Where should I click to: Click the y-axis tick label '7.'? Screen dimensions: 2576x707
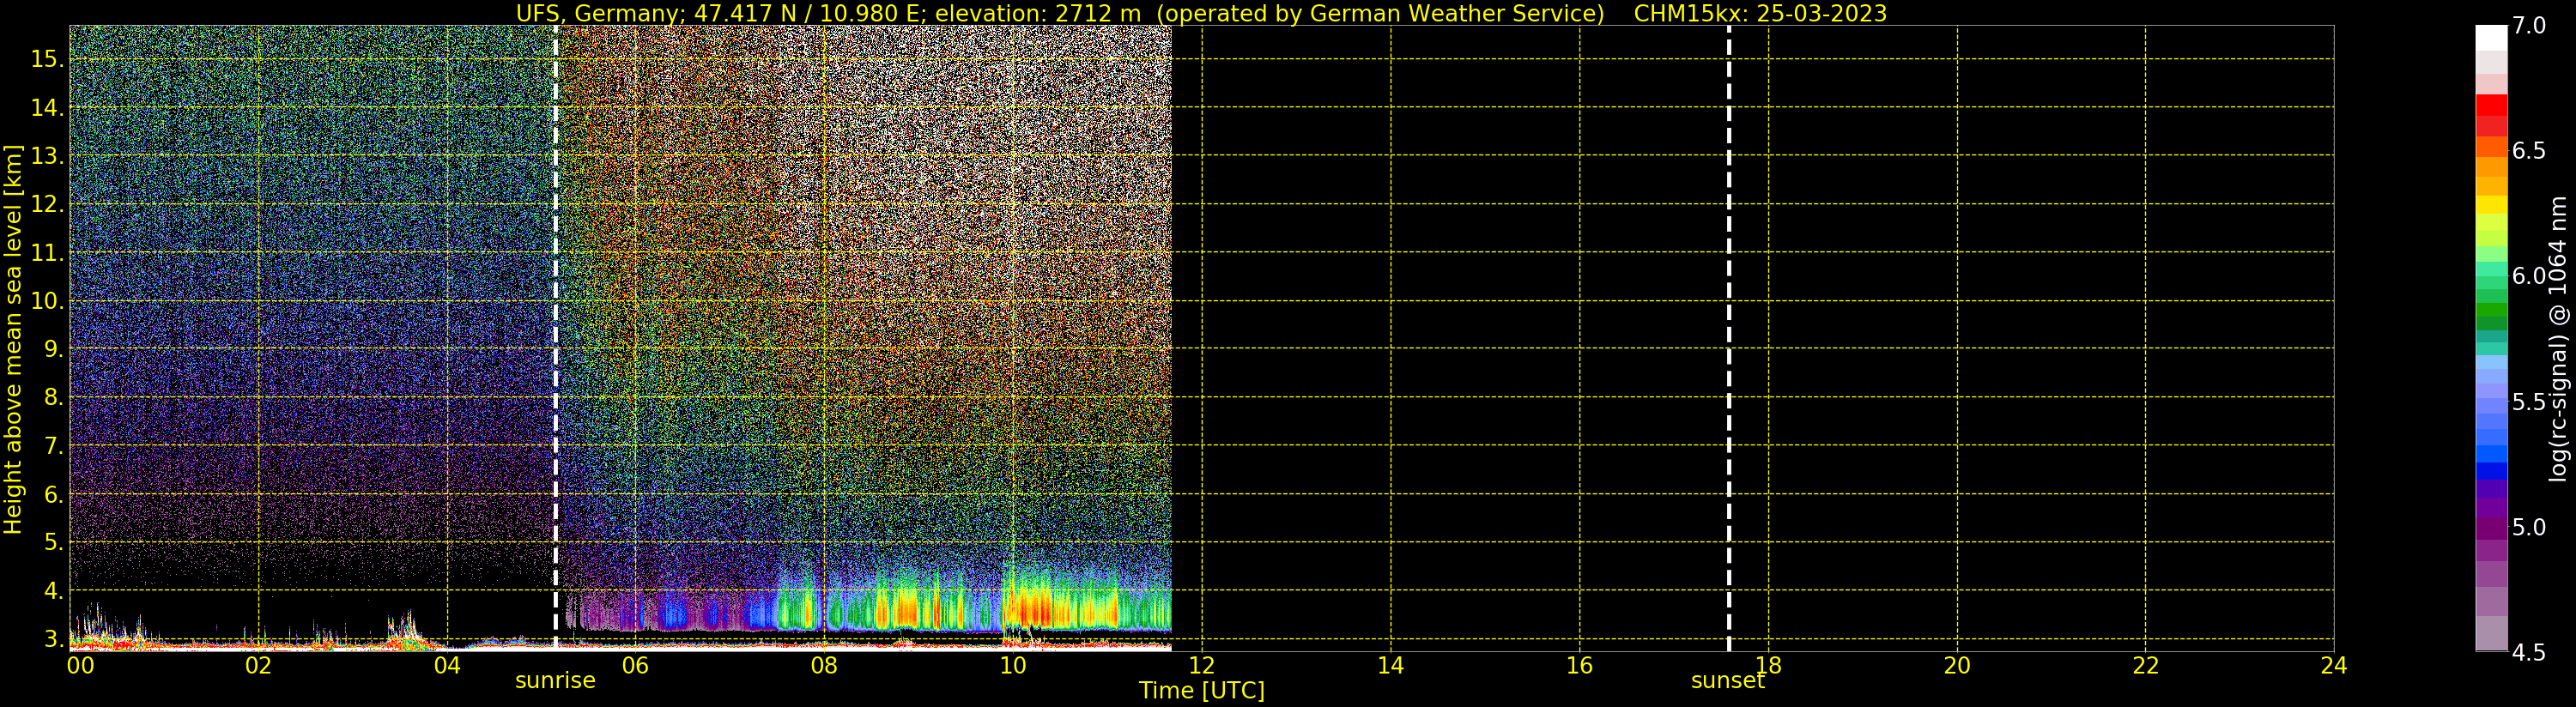click(54, 446)
